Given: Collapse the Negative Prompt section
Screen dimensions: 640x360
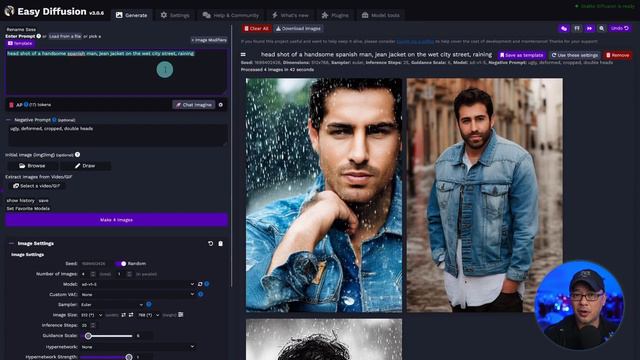Looking at the screenshot, I should click(9, 120).
